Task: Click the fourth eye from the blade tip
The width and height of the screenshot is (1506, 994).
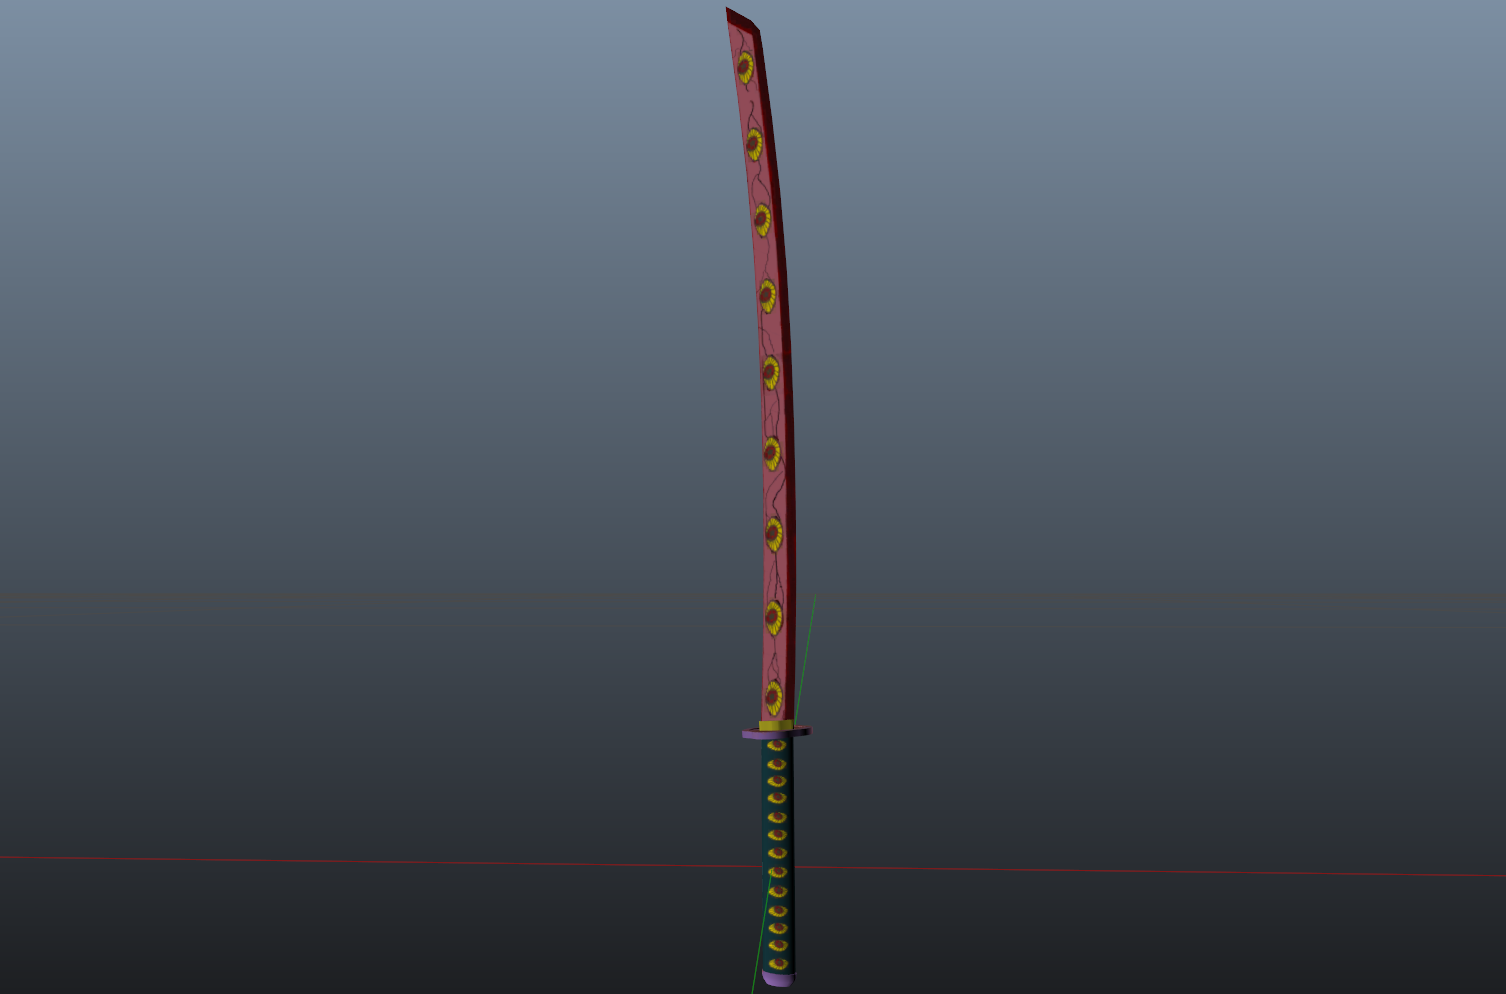Action: (x=767, y=295)
